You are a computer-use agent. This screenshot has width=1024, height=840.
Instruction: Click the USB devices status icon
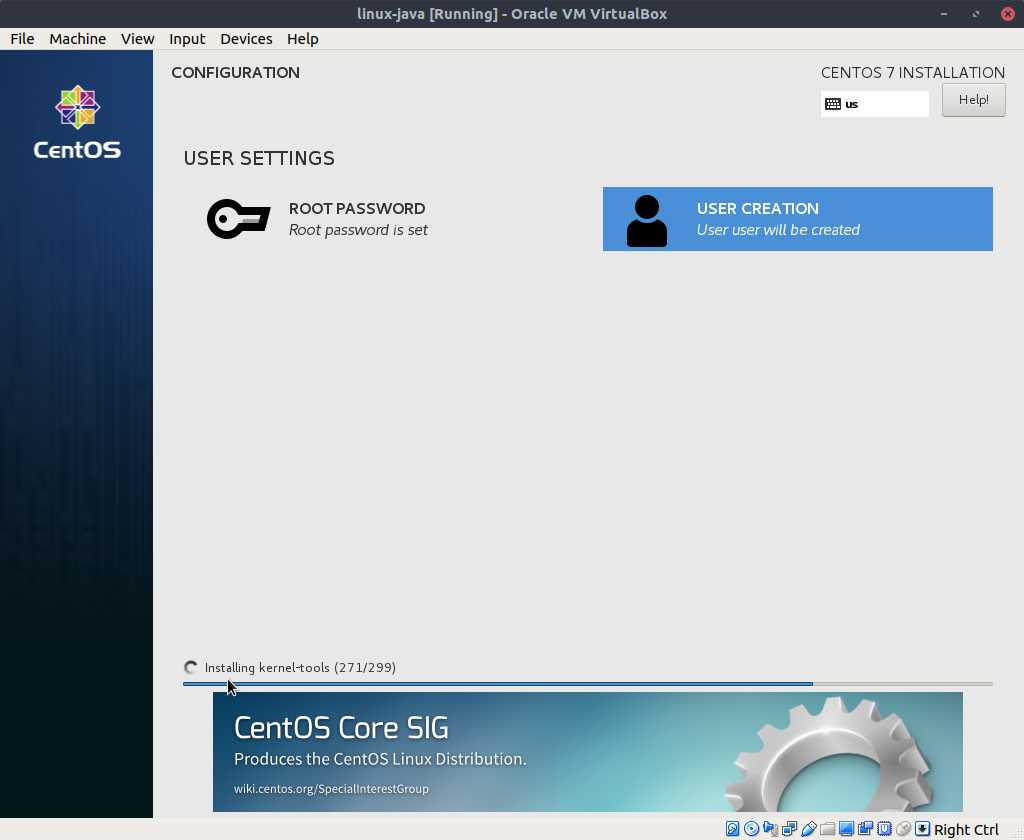coord(808,829)
